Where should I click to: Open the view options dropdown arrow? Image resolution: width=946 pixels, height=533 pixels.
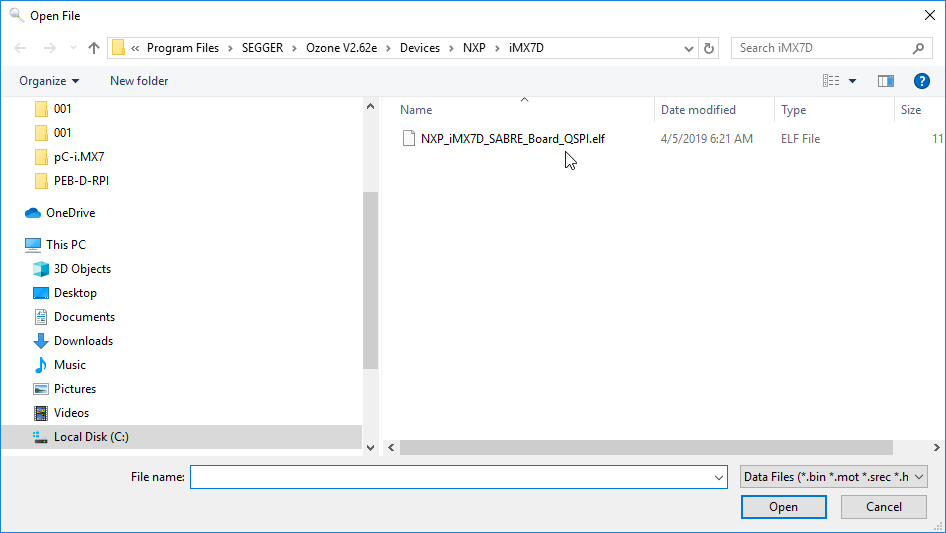click(x=852, y=81)
